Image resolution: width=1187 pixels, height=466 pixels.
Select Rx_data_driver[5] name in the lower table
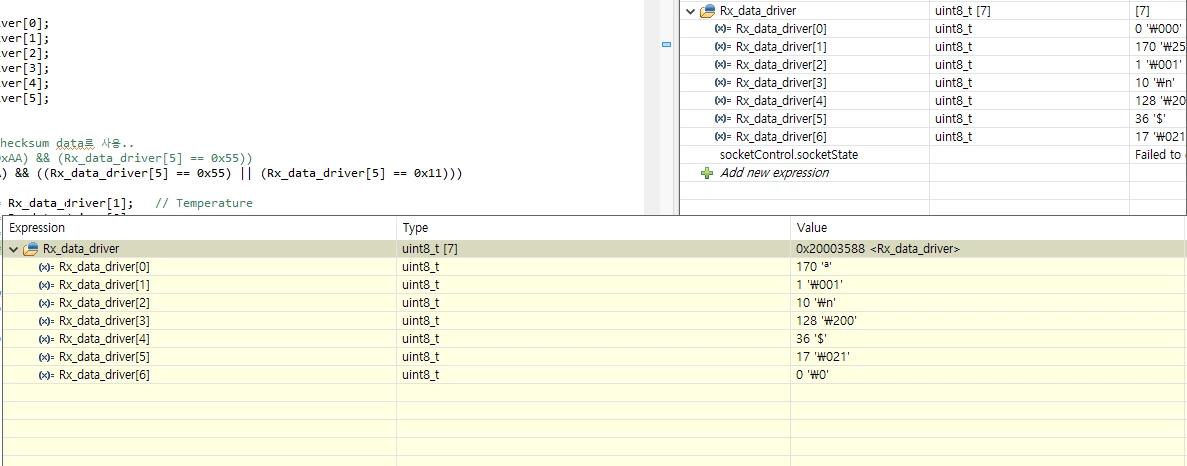point(104,357)
